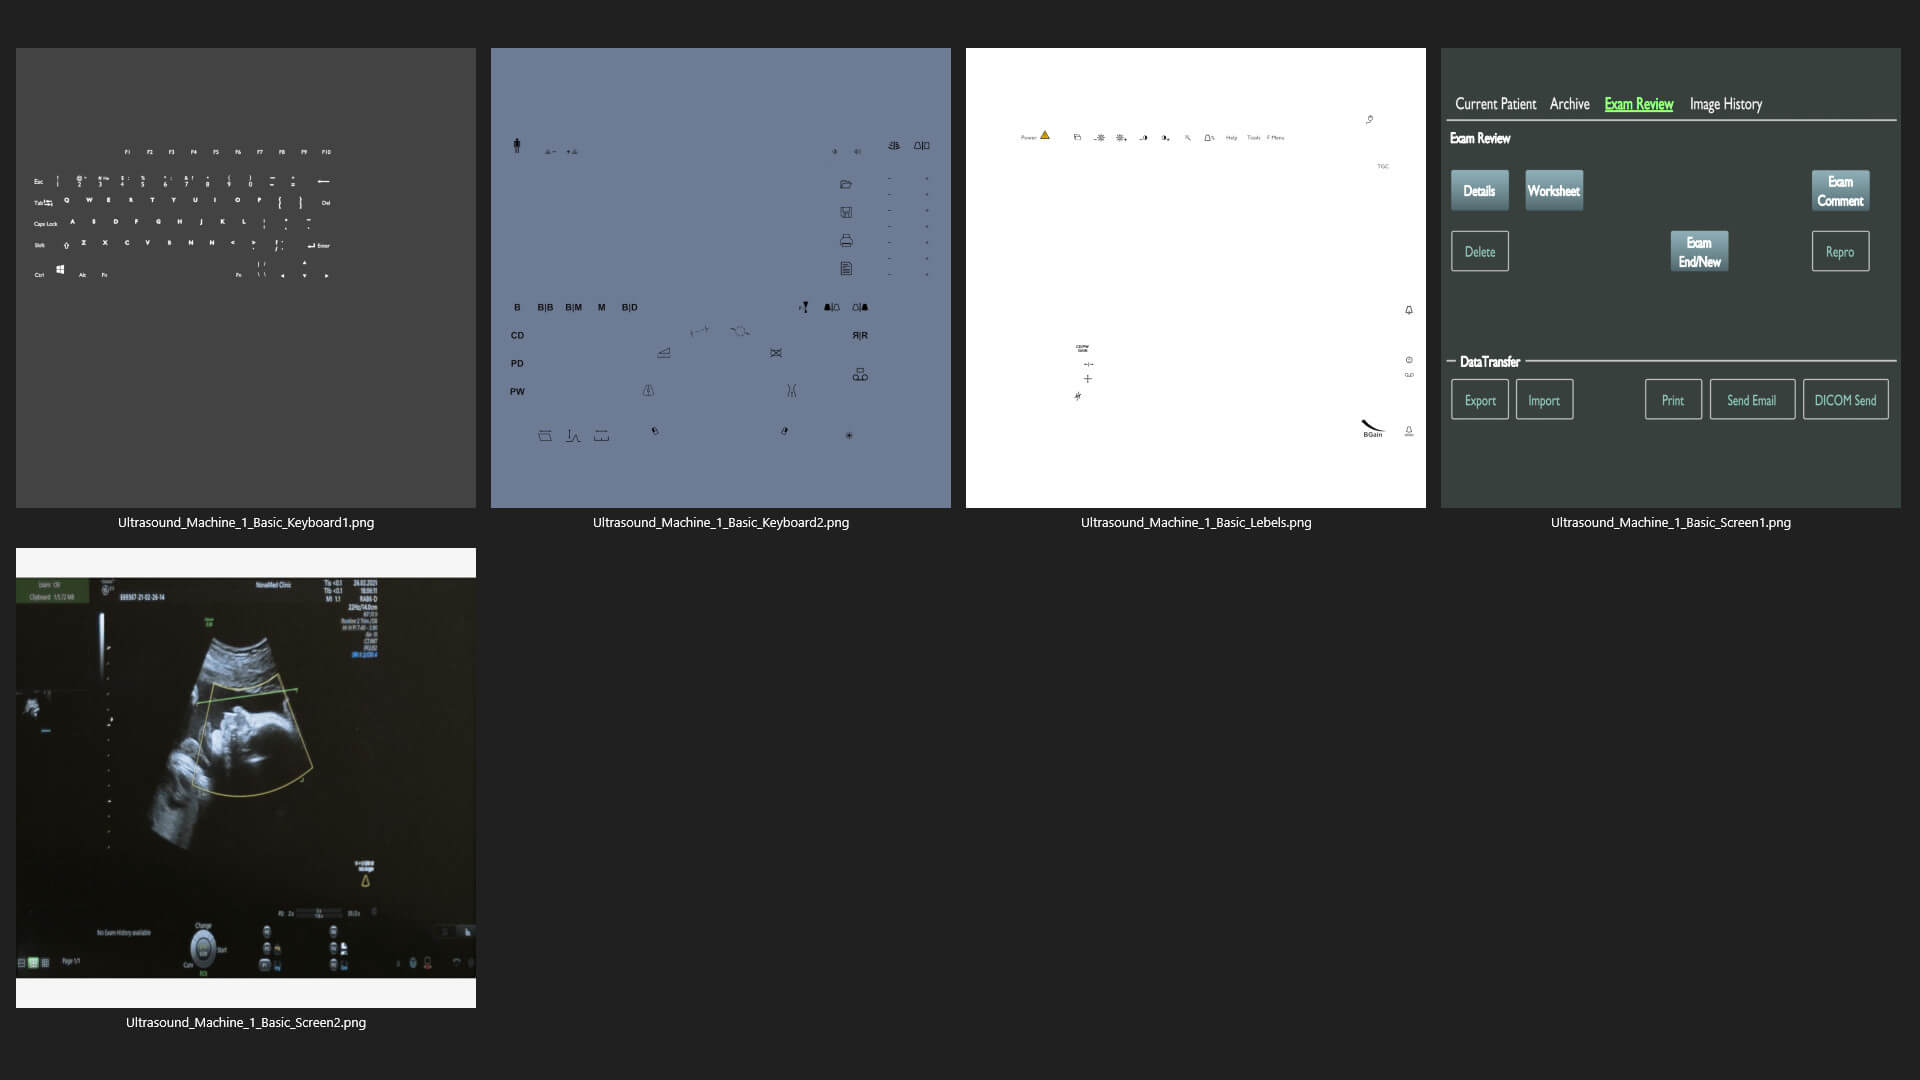Open the Image History tab
Viewport: 1920px width, 1080px height.
(x=1725, y=104)
